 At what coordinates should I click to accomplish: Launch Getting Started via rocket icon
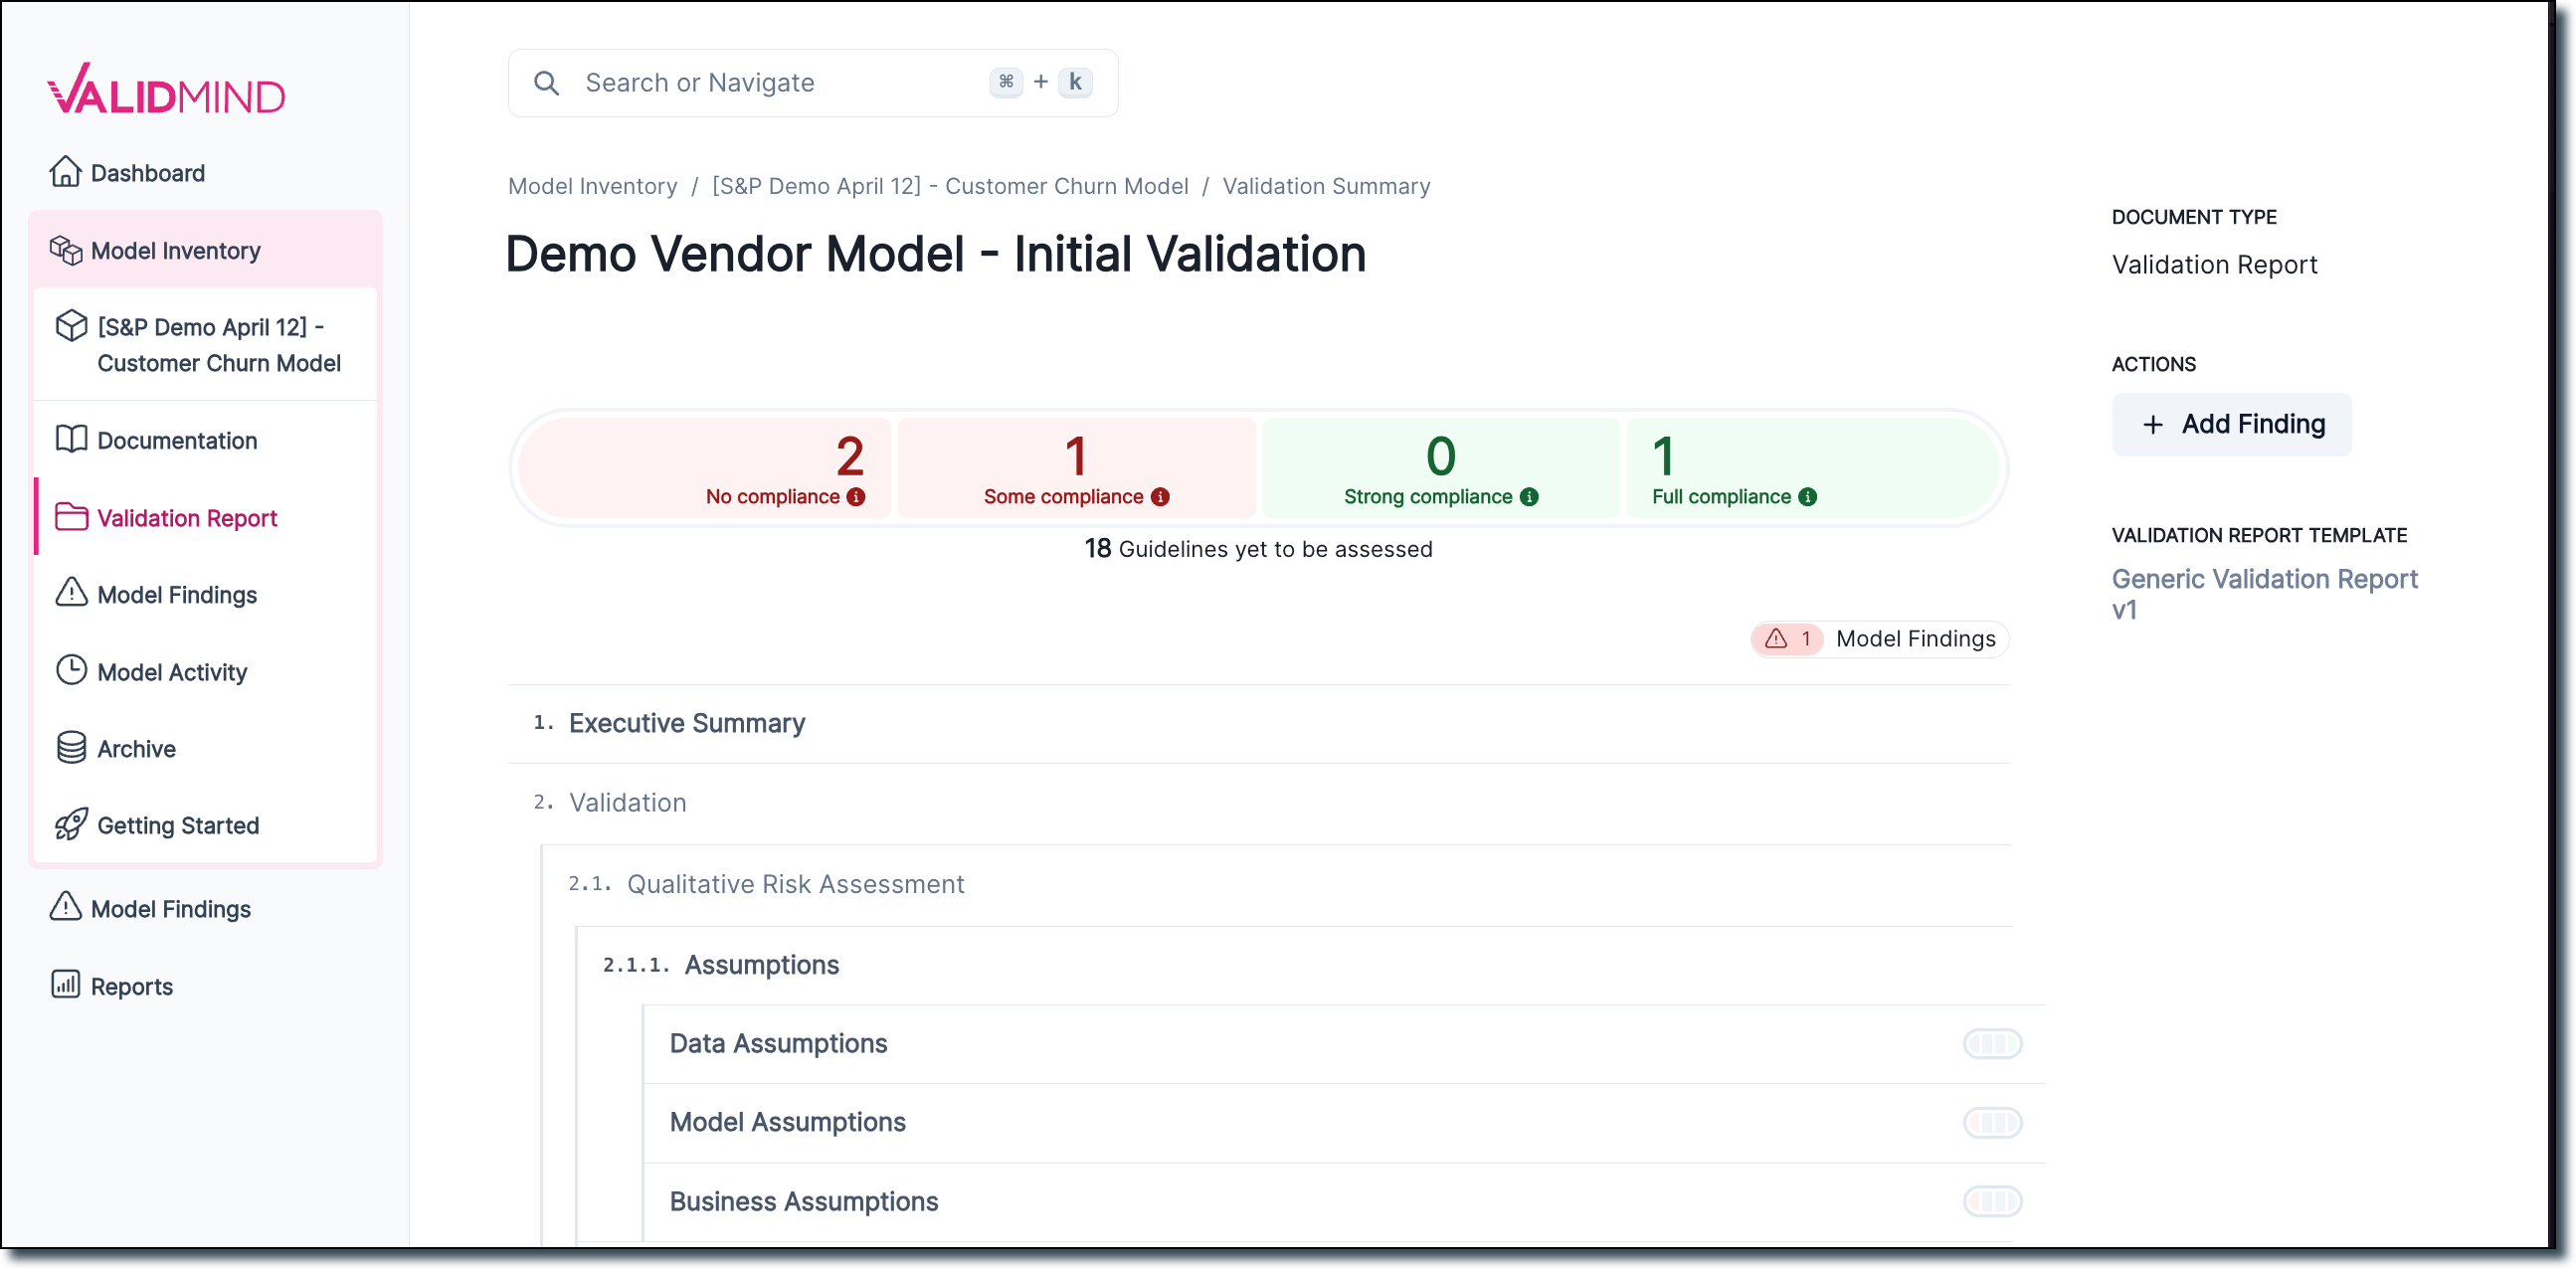[70, 825]
